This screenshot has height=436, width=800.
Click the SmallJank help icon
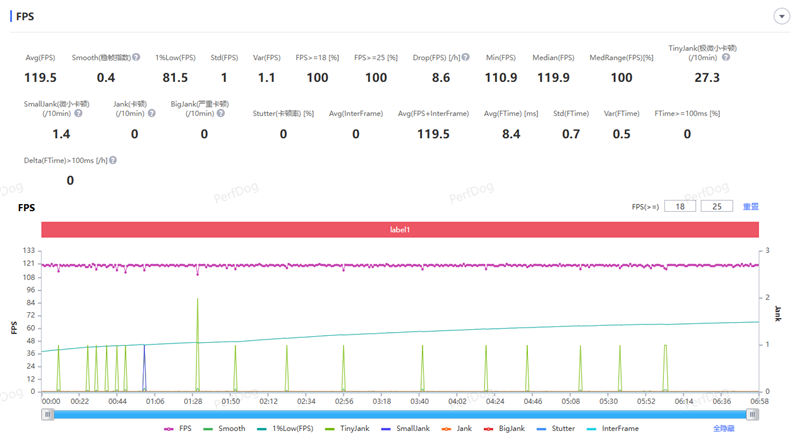[x=78, y=113]
